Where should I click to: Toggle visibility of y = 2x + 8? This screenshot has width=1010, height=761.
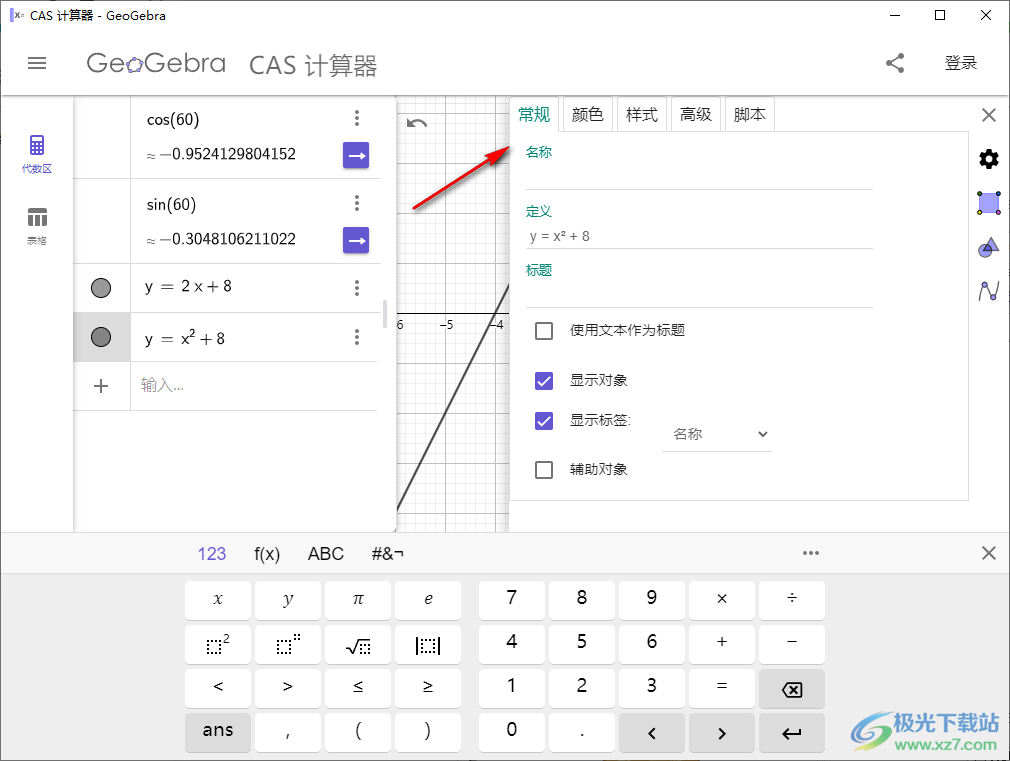(x=101, y=288)
